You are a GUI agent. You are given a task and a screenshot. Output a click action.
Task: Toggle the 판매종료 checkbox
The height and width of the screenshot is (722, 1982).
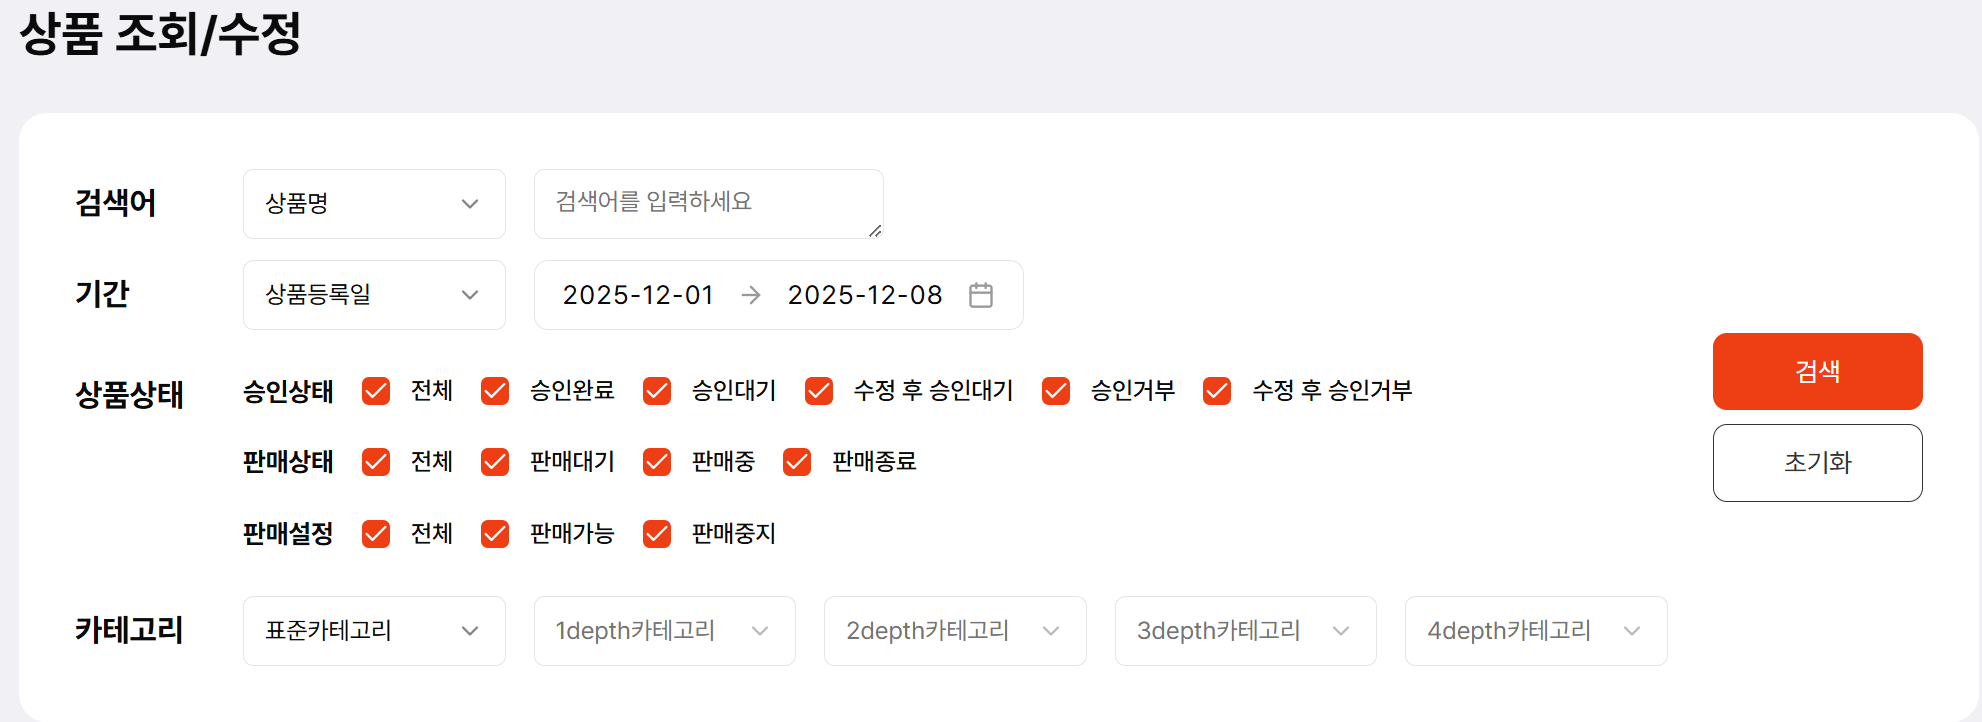point(797,462)
